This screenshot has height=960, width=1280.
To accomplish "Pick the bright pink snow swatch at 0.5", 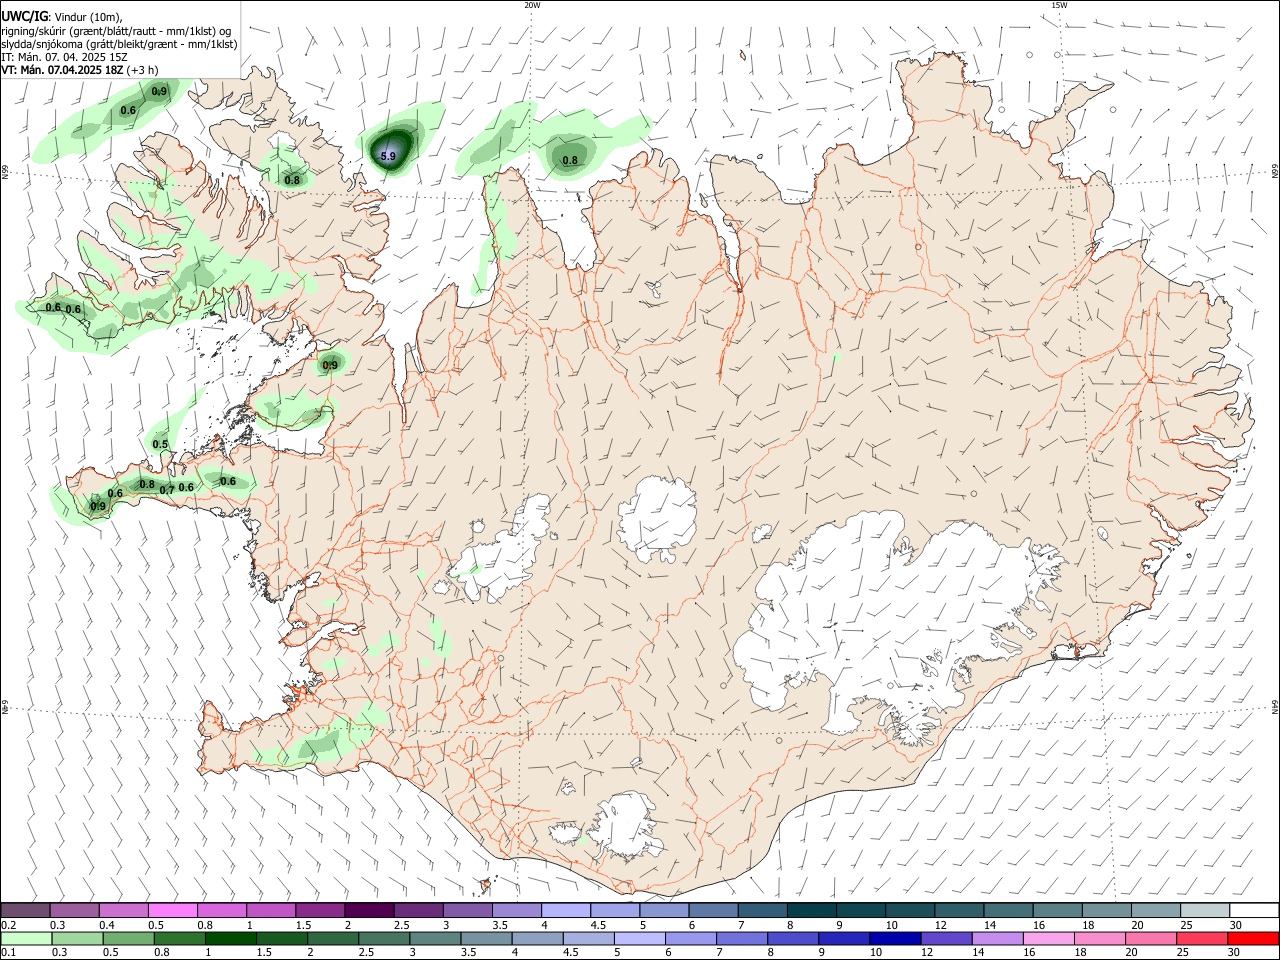I will click(x=173, y=911).
